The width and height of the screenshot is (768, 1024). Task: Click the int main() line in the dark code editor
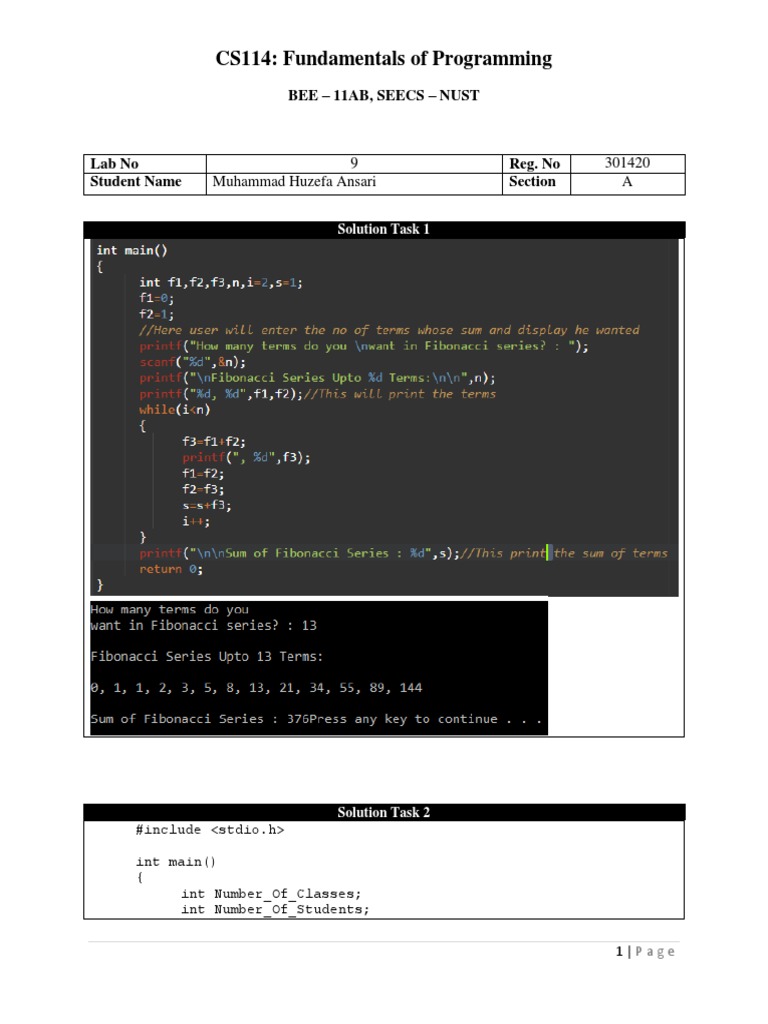[x=132, y=250]
